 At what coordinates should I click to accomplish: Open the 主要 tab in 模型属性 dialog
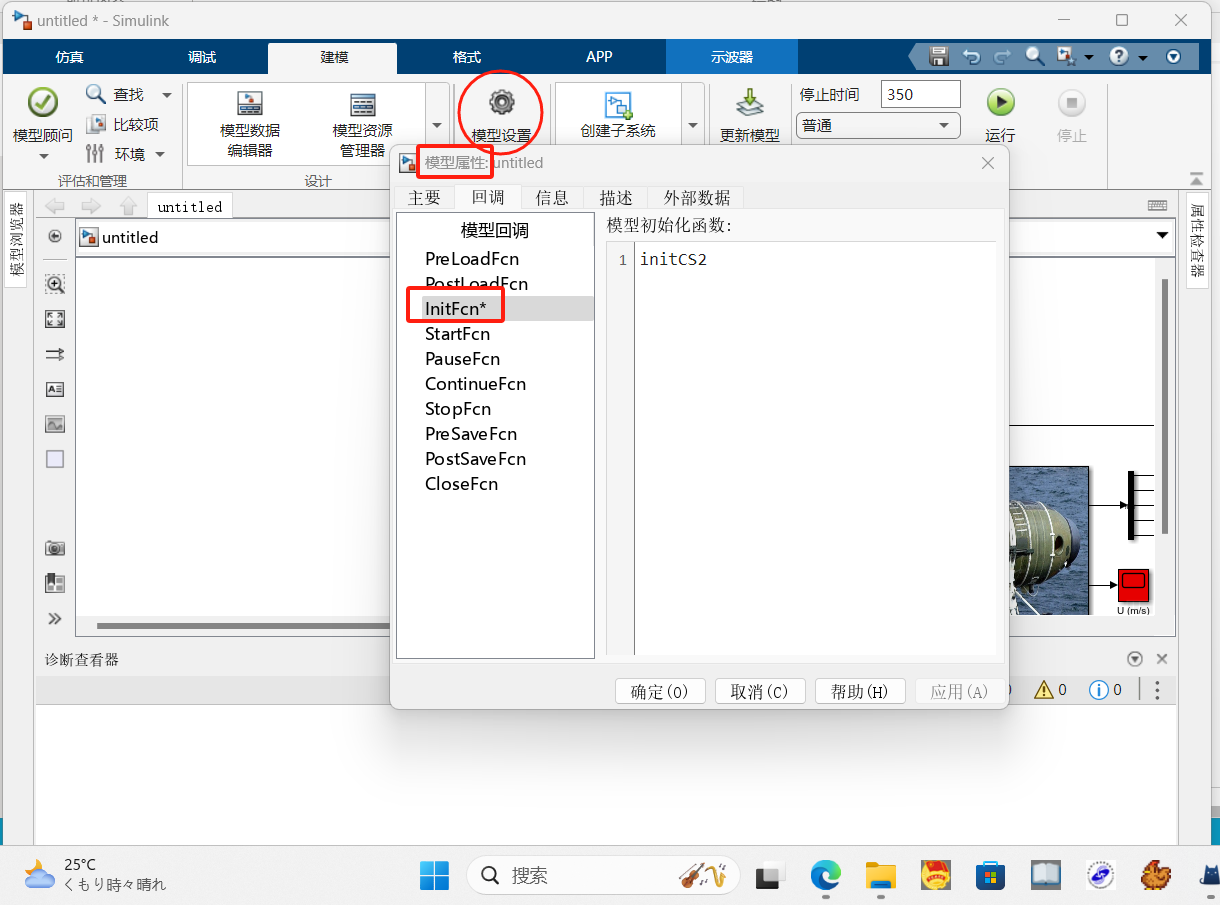(424, 197)
